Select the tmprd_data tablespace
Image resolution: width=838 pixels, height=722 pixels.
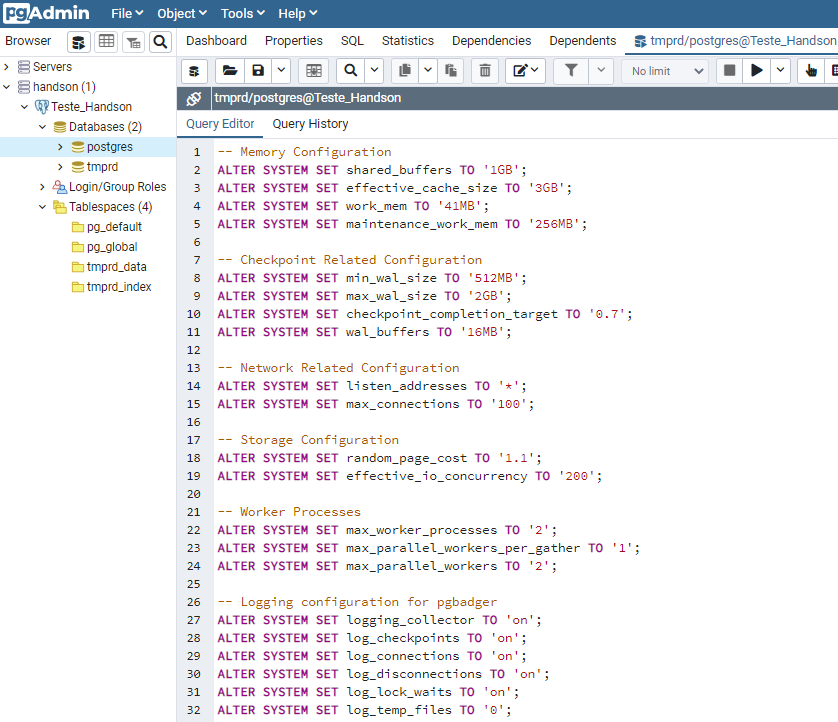tap(117, 267)
